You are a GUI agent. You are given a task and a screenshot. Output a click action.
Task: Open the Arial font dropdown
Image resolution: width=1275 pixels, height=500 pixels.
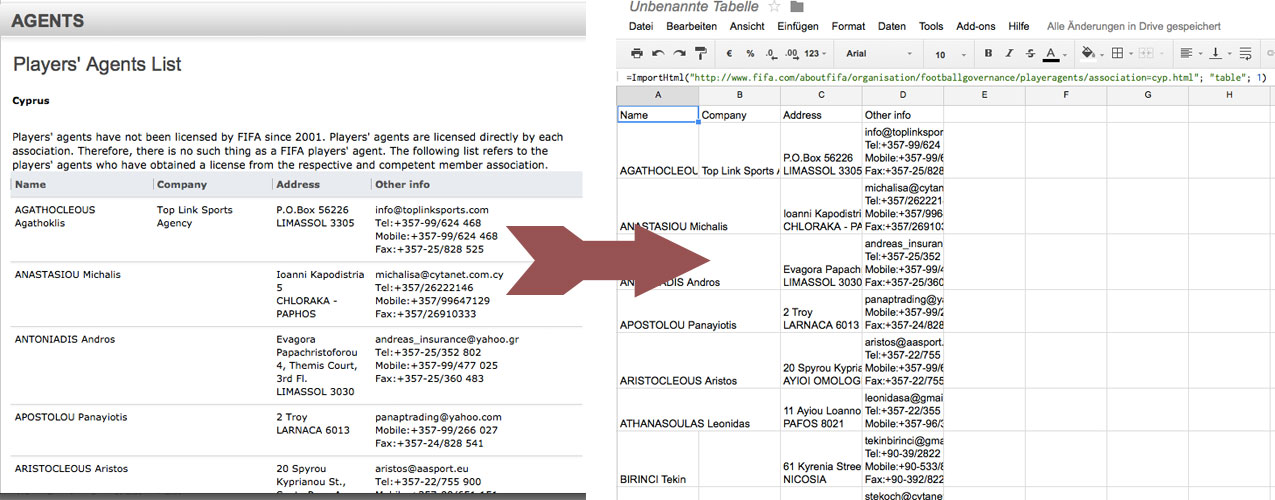[879, 53]
